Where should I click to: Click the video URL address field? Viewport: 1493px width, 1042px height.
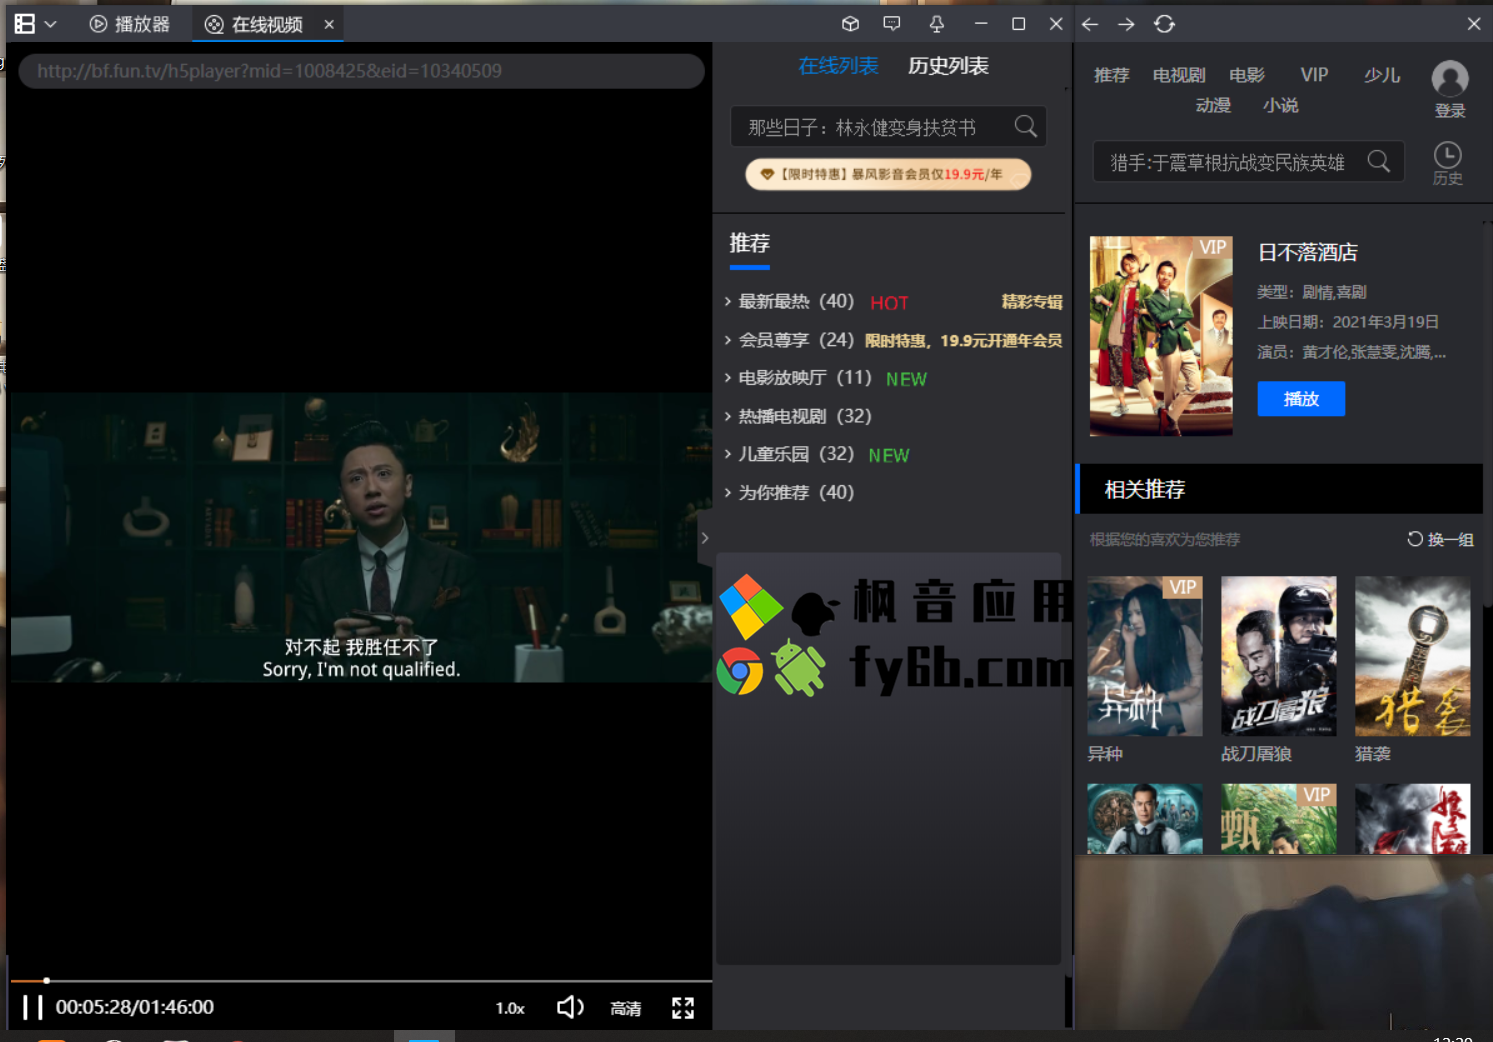[x=361, y=71]
